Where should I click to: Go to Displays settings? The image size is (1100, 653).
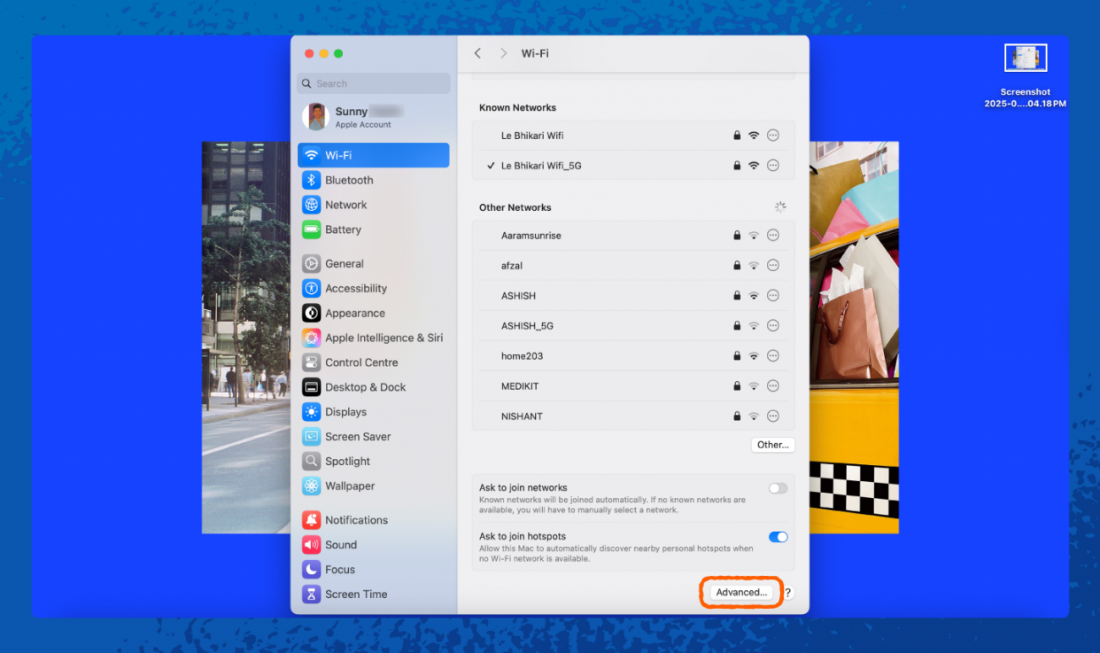point(345,412)
